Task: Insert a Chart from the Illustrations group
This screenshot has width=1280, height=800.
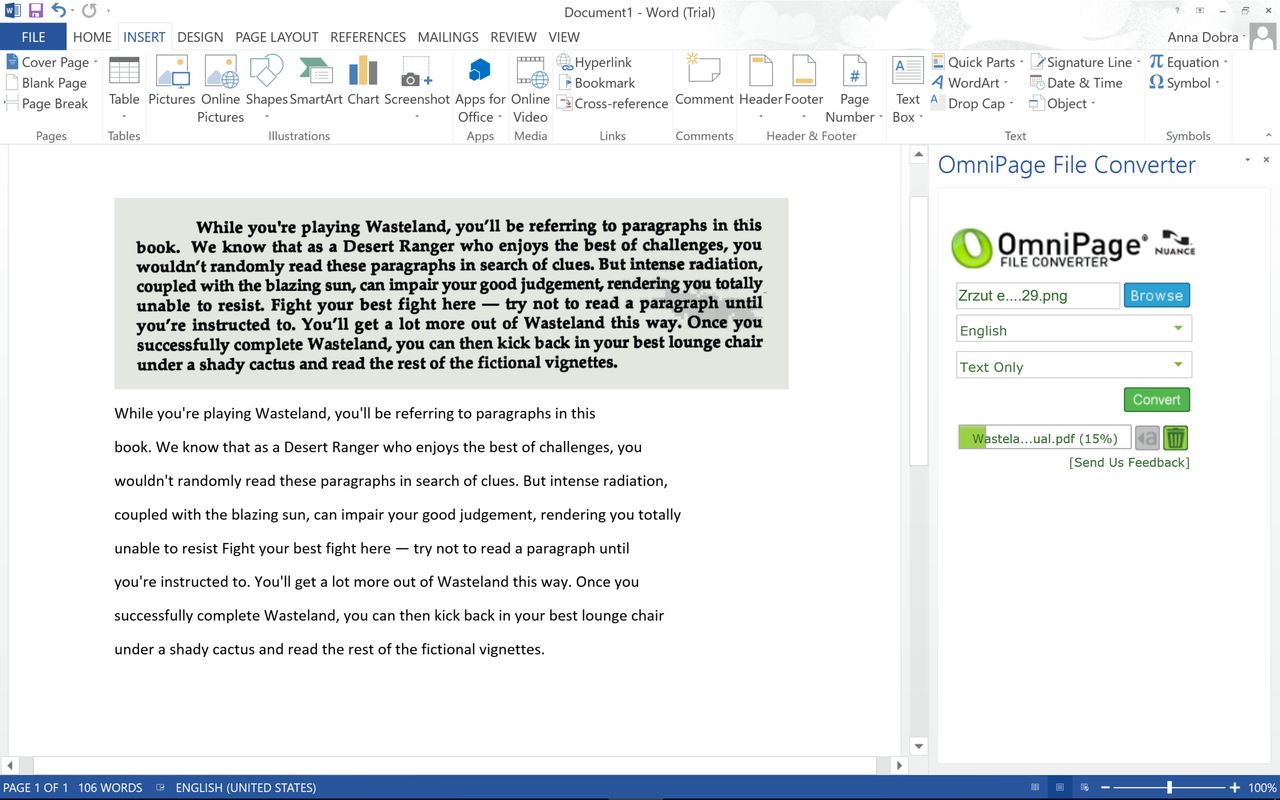Action: point(363,82)
